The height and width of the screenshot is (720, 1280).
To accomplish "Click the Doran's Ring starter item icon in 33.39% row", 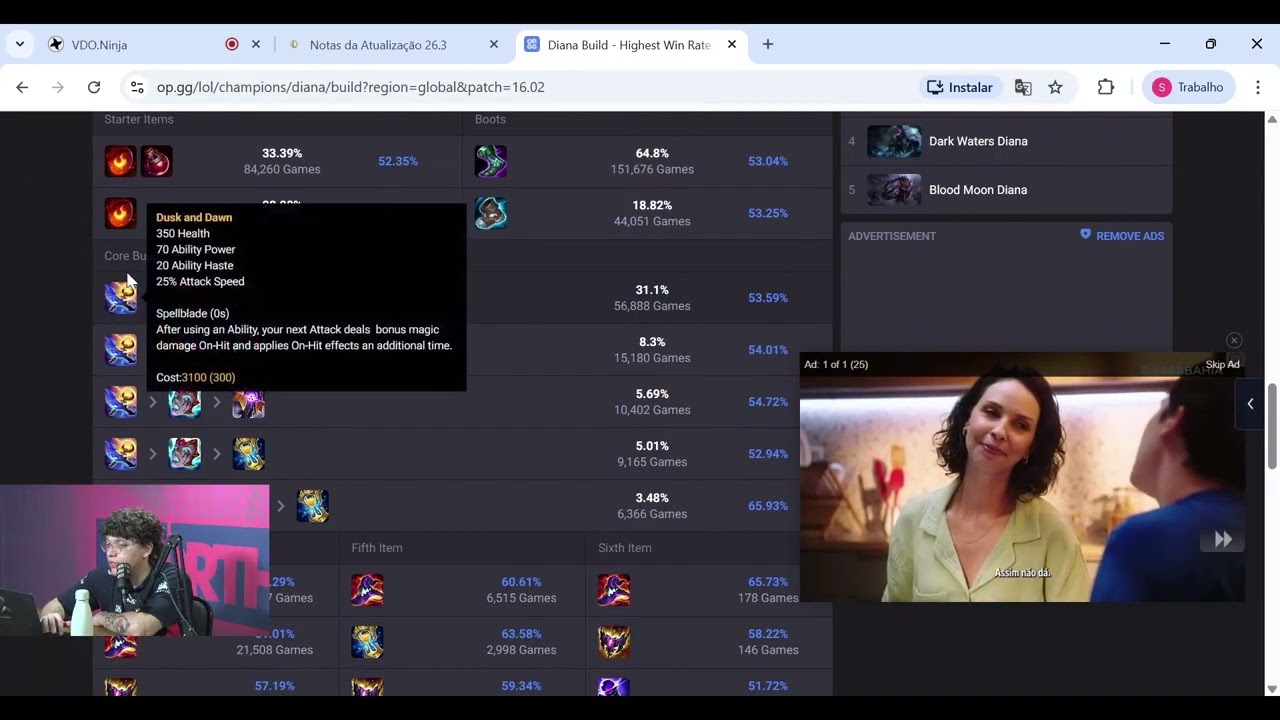I will click(120, 161).
